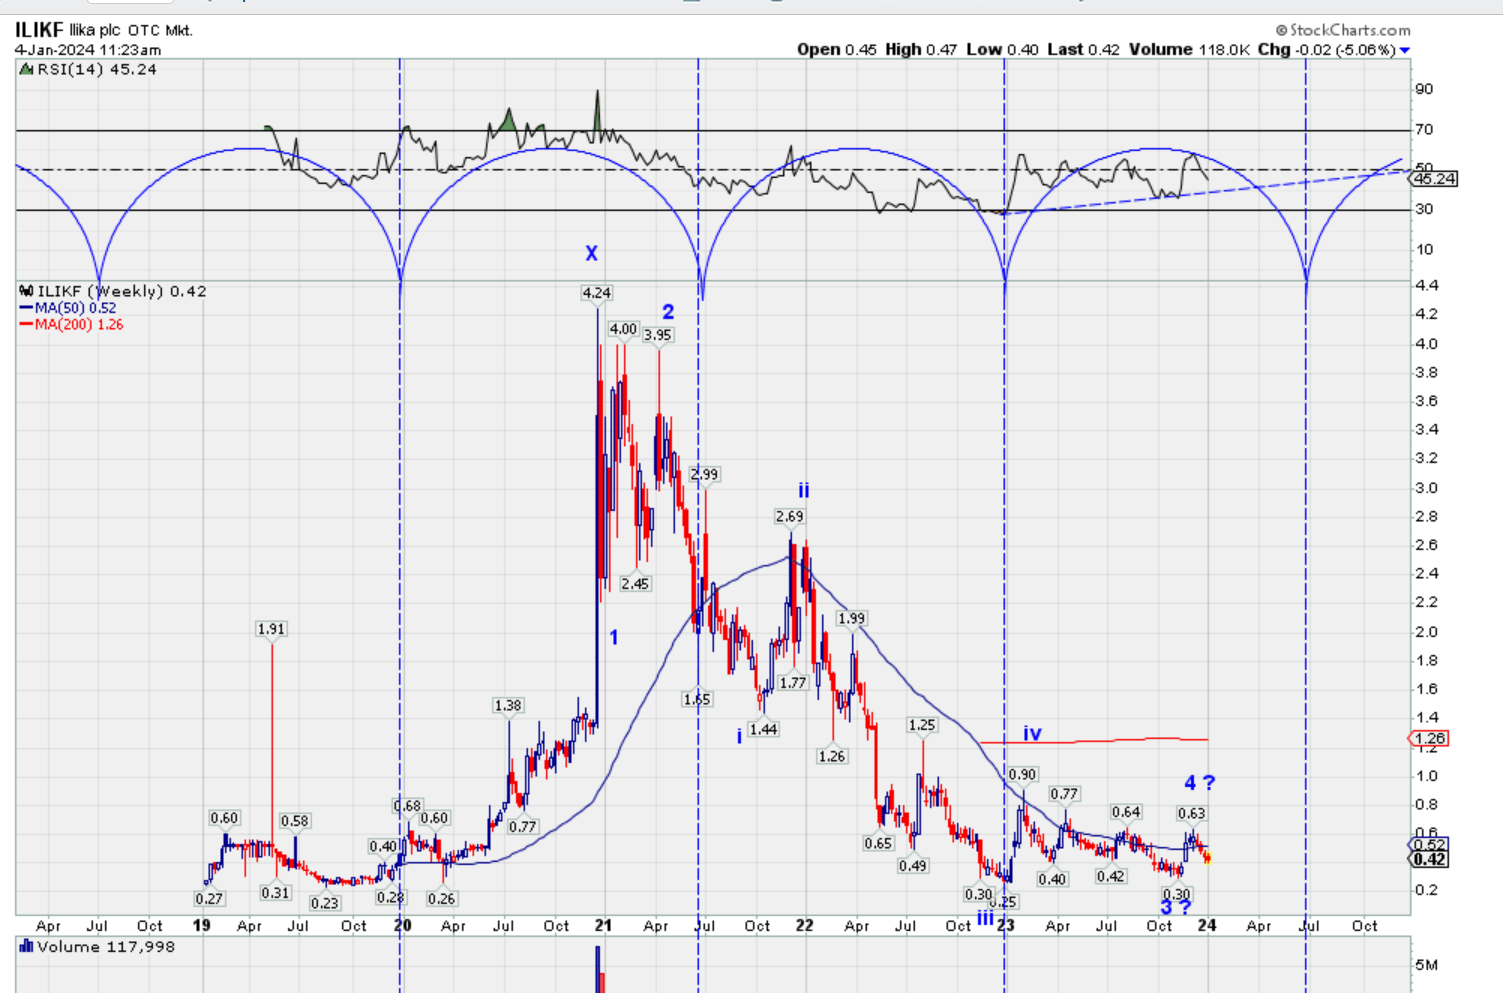Click the 0.90 price label

(x=1022, y=774)
